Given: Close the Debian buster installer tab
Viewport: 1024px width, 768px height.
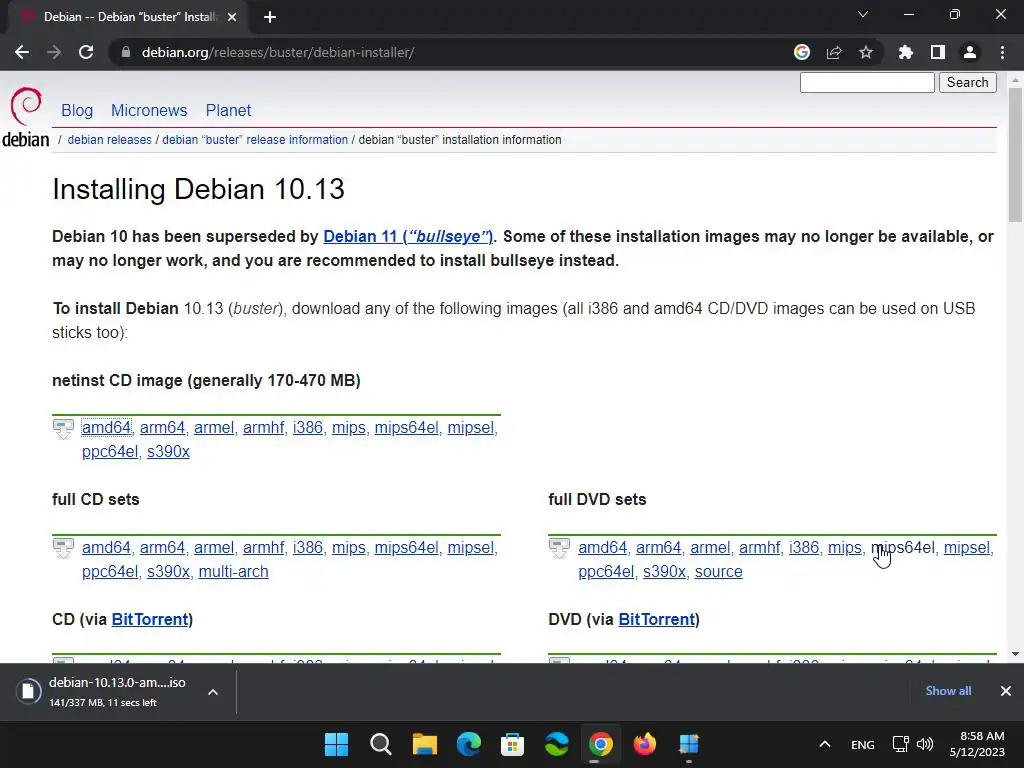Looking at the screenshot, I should click(232, 17).
